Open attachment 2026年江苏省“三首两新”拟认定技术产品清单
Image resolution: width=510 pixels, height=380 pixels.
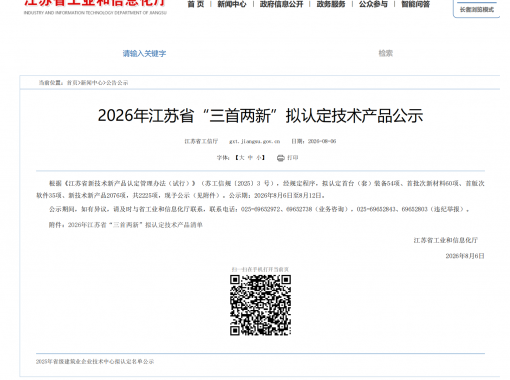pos(135,225)
